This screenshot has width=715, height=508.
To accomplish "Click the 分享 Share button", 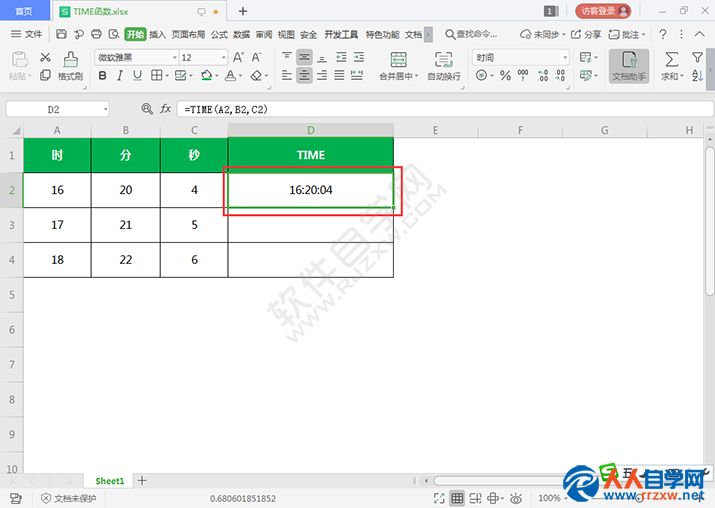I will [586, 34].
